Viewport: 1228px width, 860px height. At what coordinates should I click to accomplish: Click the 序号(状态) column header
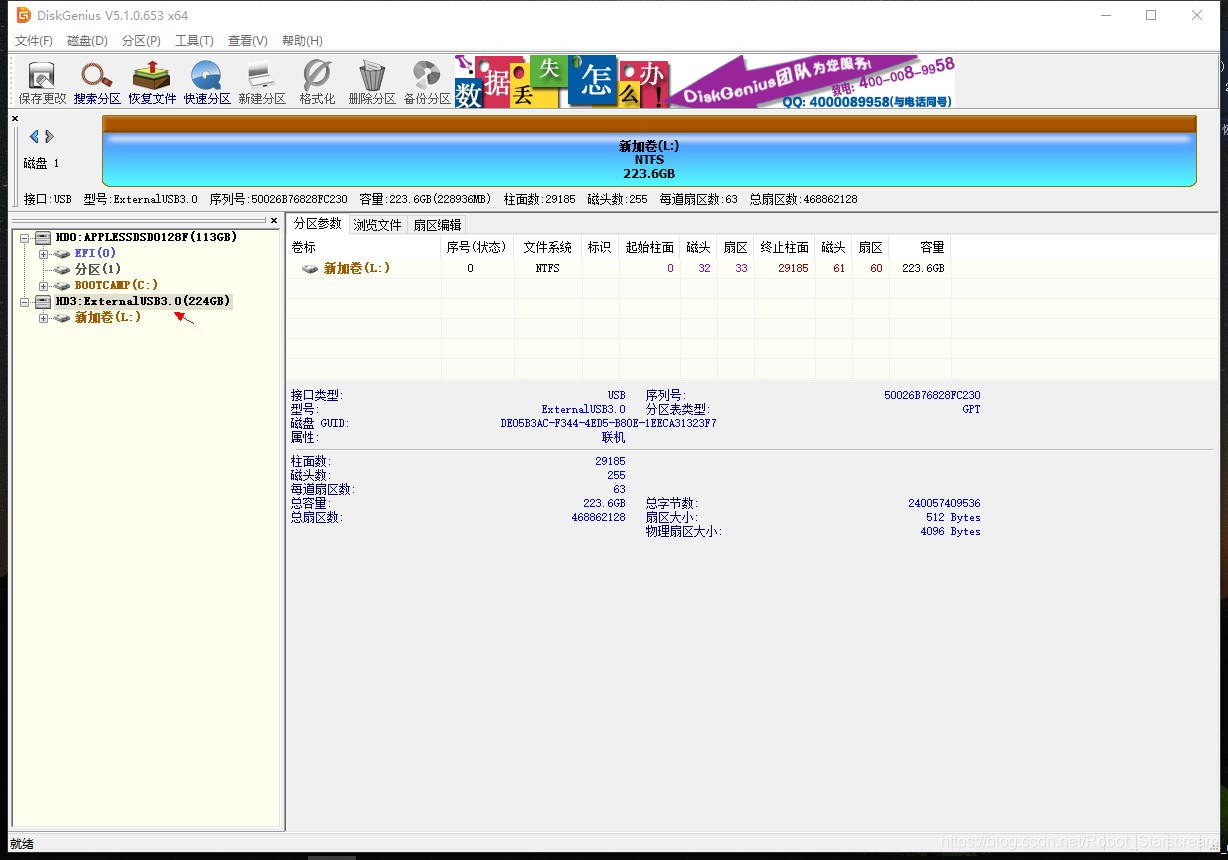[x=477, y=247]
